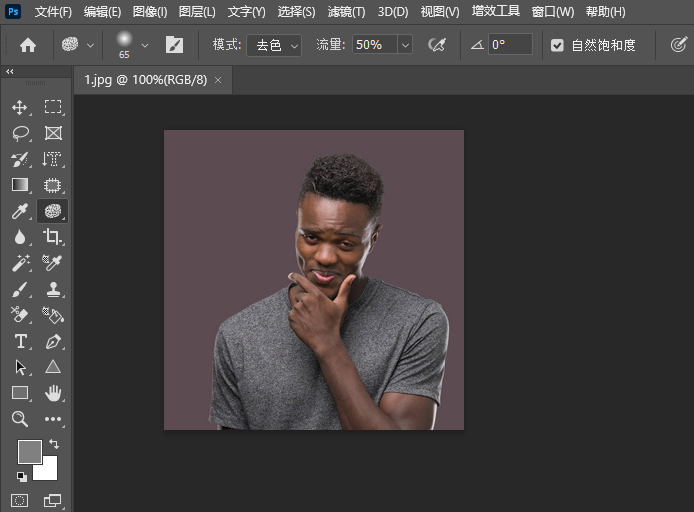Screen dimensions: 694x512
Task: Click the foreground color swatch
Action: pos(29,451)
